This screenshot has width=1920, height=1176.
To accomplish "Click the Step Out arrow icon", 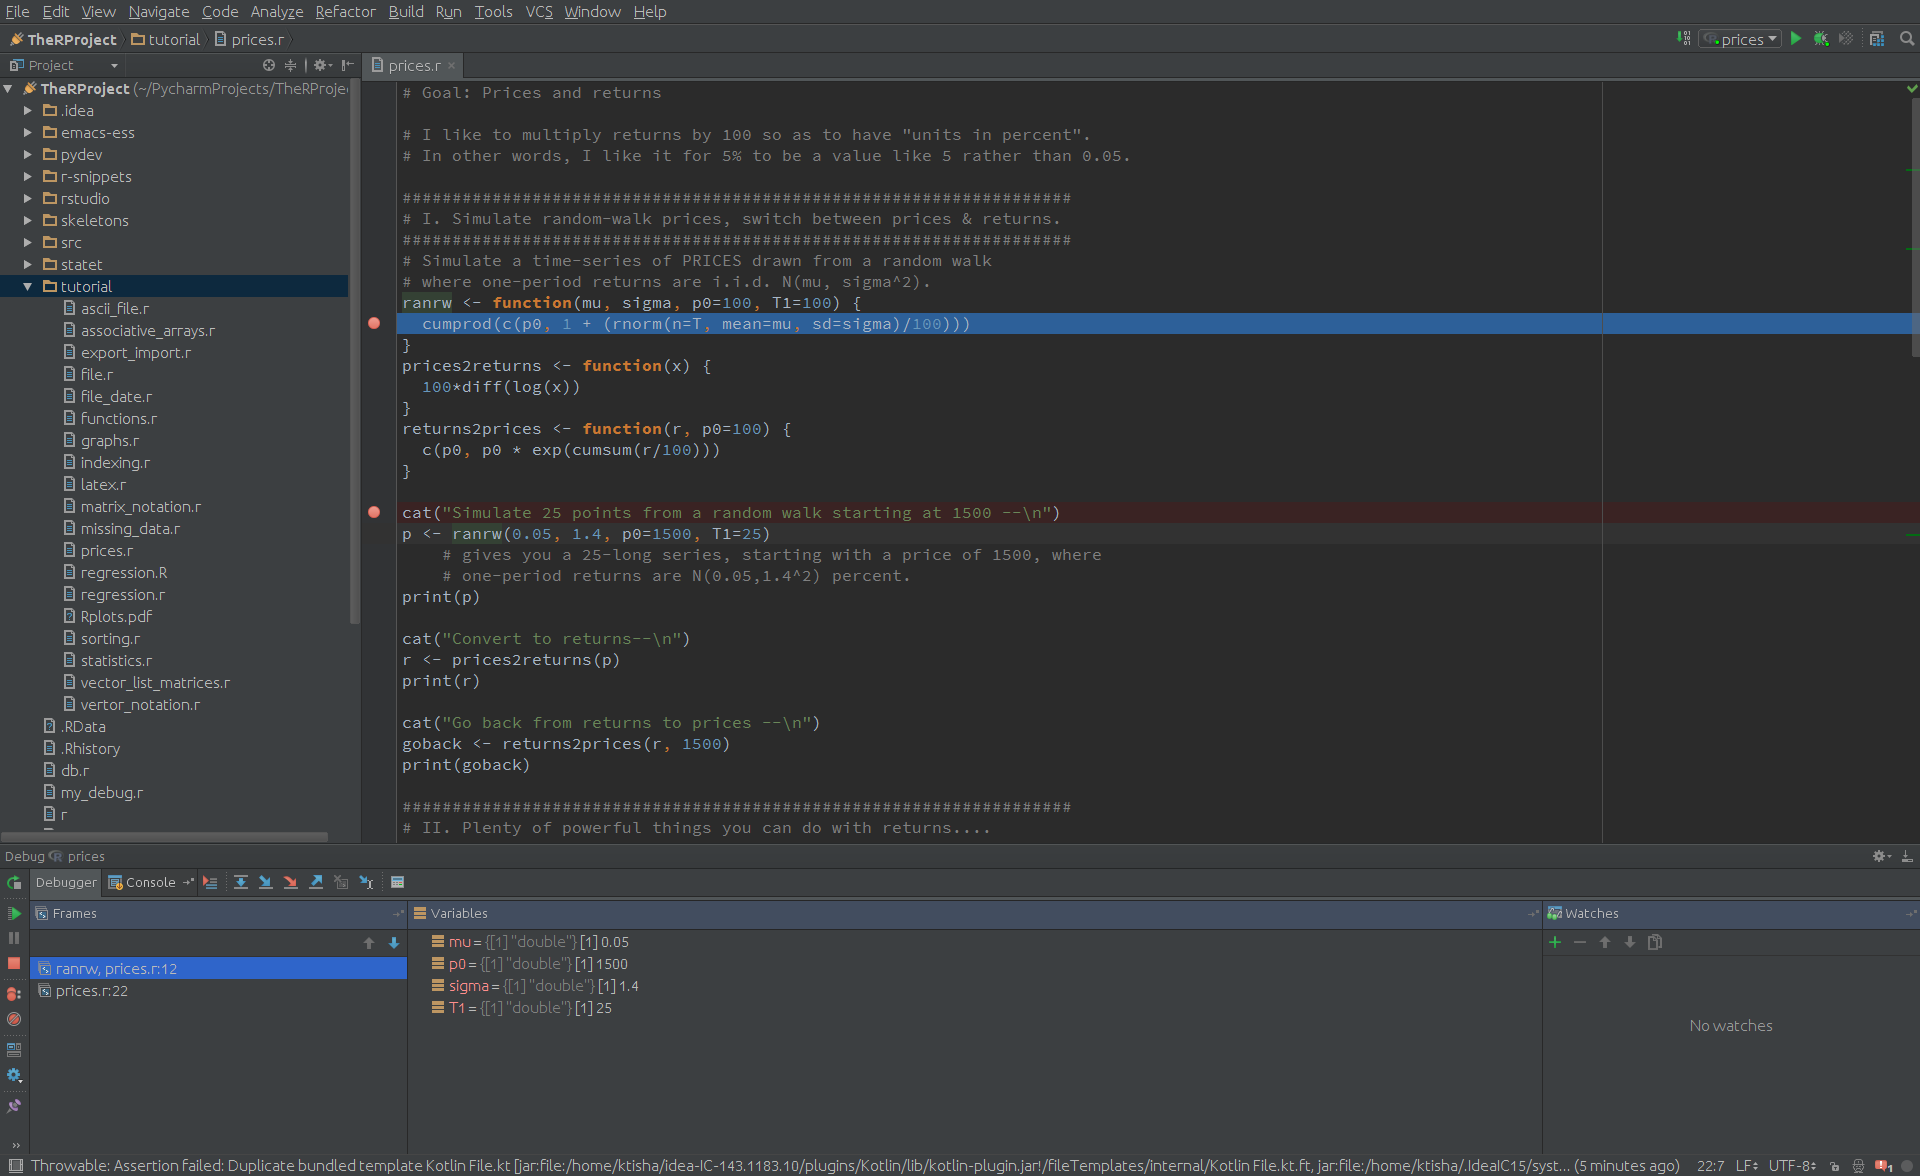I will pos(316,882).
